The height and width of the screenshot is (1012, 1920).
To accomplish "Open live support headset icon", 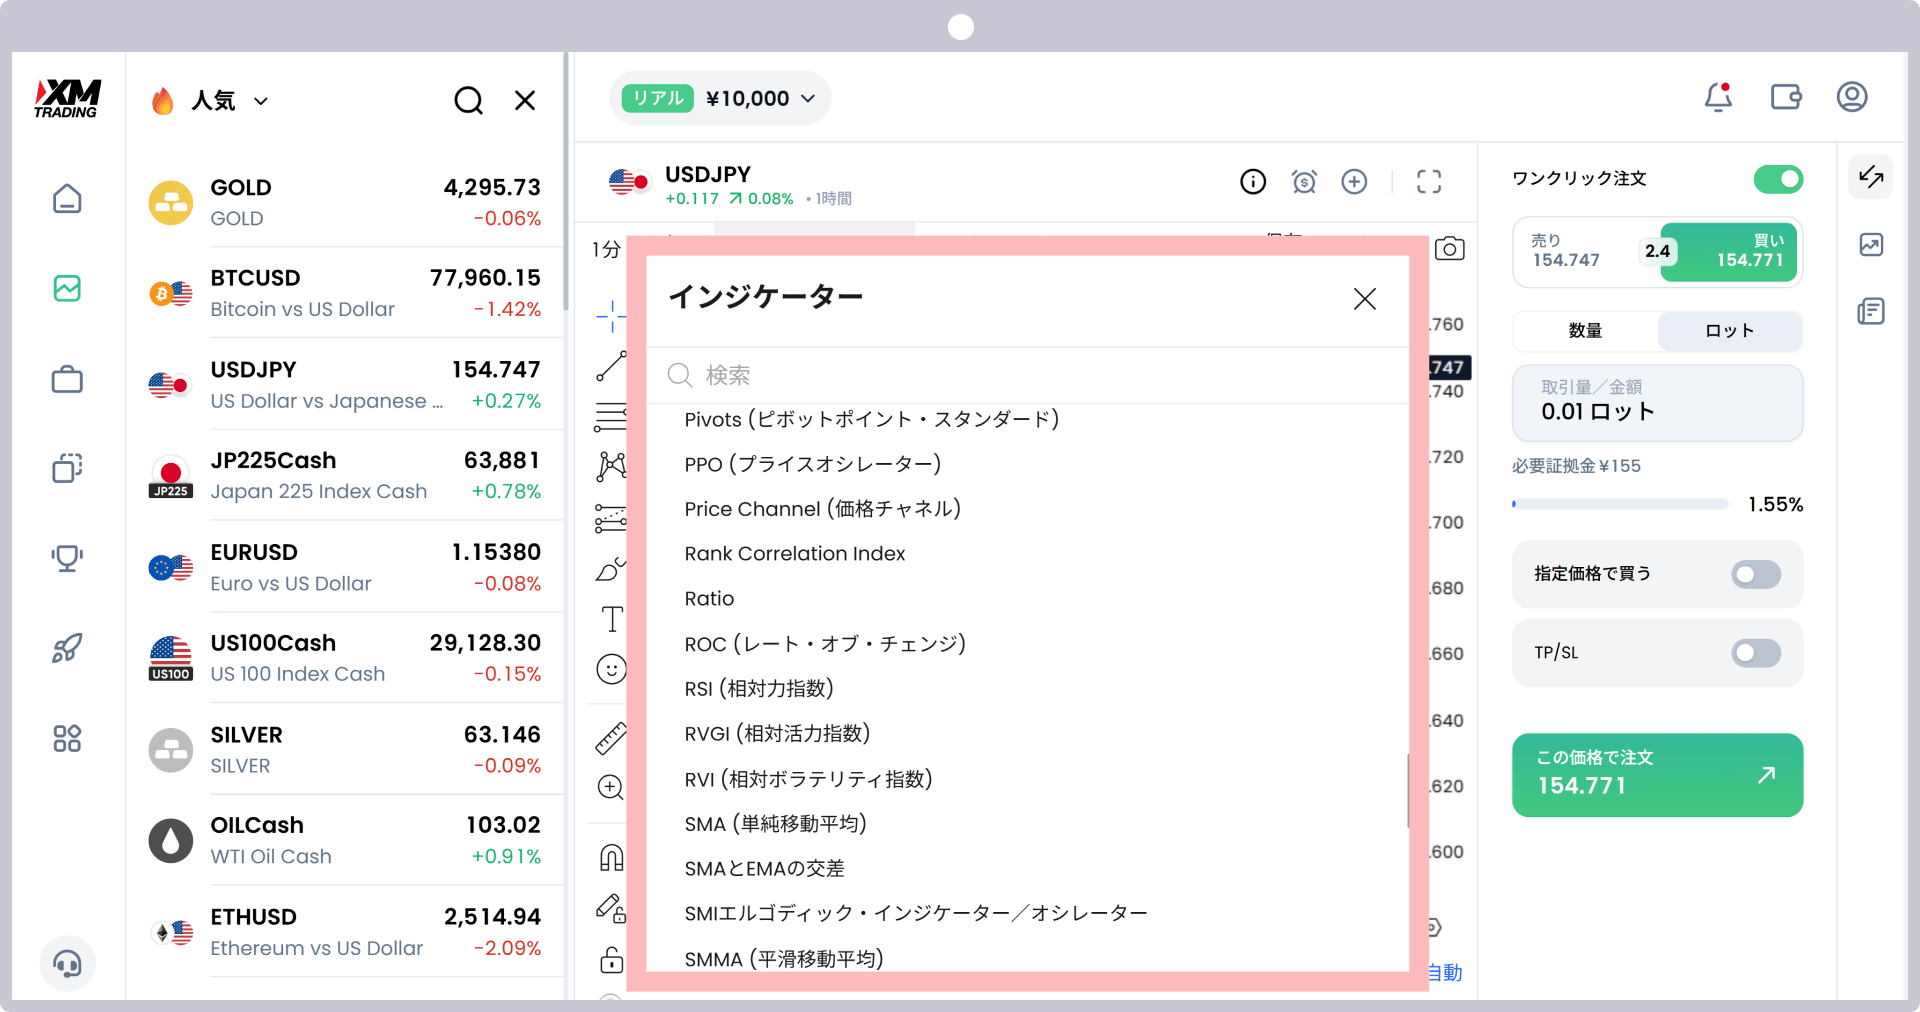I will (67, 964).
